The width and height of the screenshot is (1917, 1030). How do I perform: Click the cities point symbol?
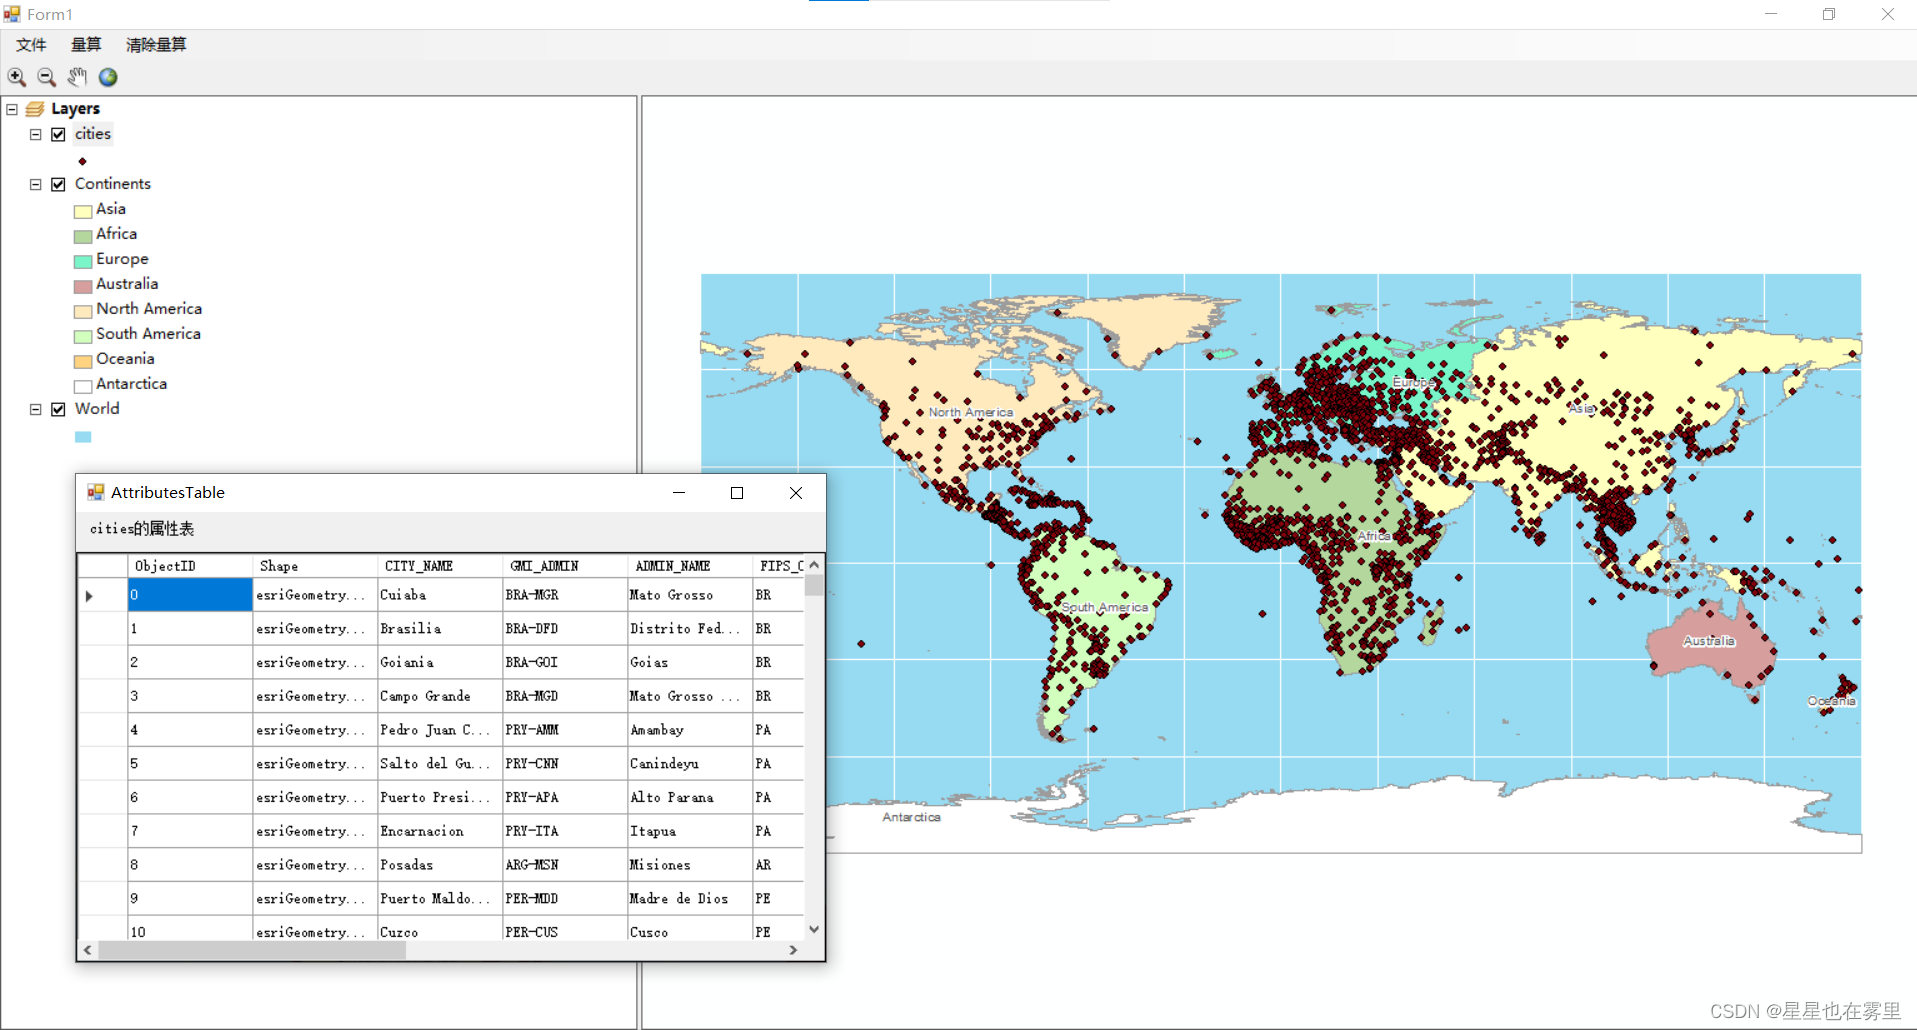tap(83, 161)
